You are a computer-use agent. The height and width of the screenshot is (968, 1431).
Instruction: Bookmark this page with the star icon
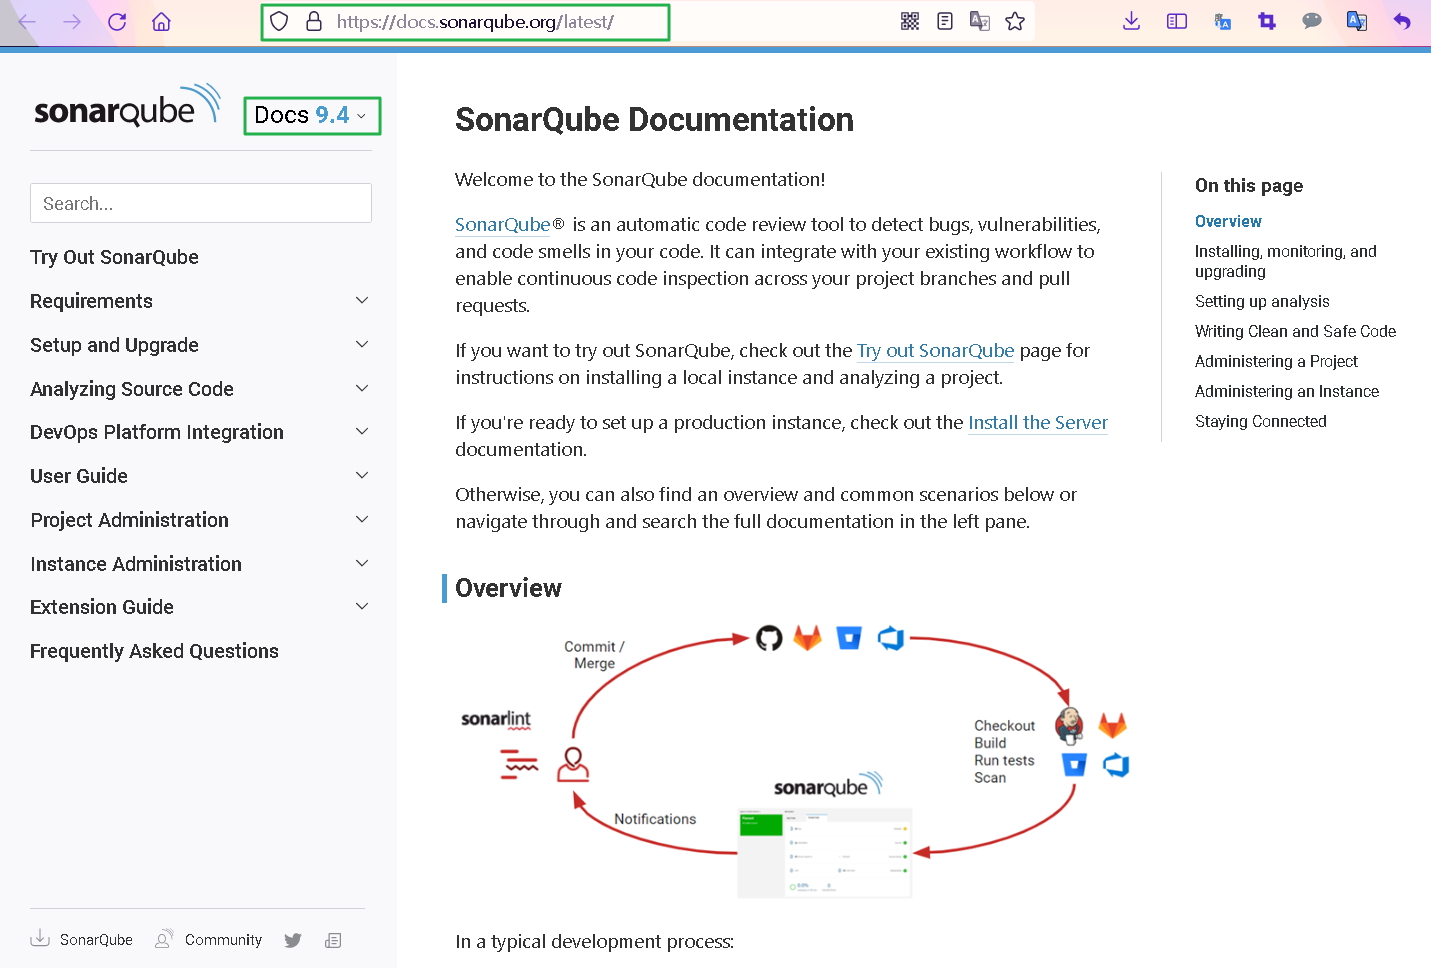(x=1015, y=21)
